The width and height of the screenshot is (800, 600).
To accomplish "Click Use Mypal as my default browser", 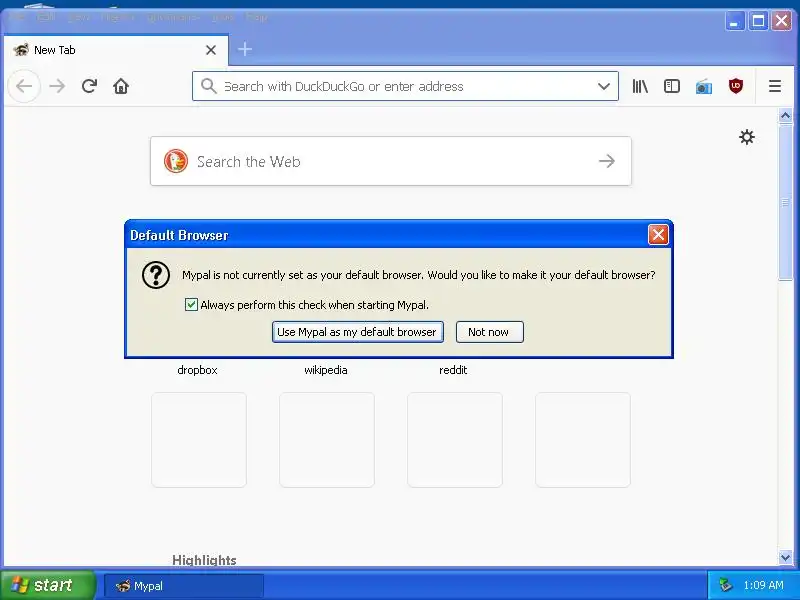I will pos(357,332).
